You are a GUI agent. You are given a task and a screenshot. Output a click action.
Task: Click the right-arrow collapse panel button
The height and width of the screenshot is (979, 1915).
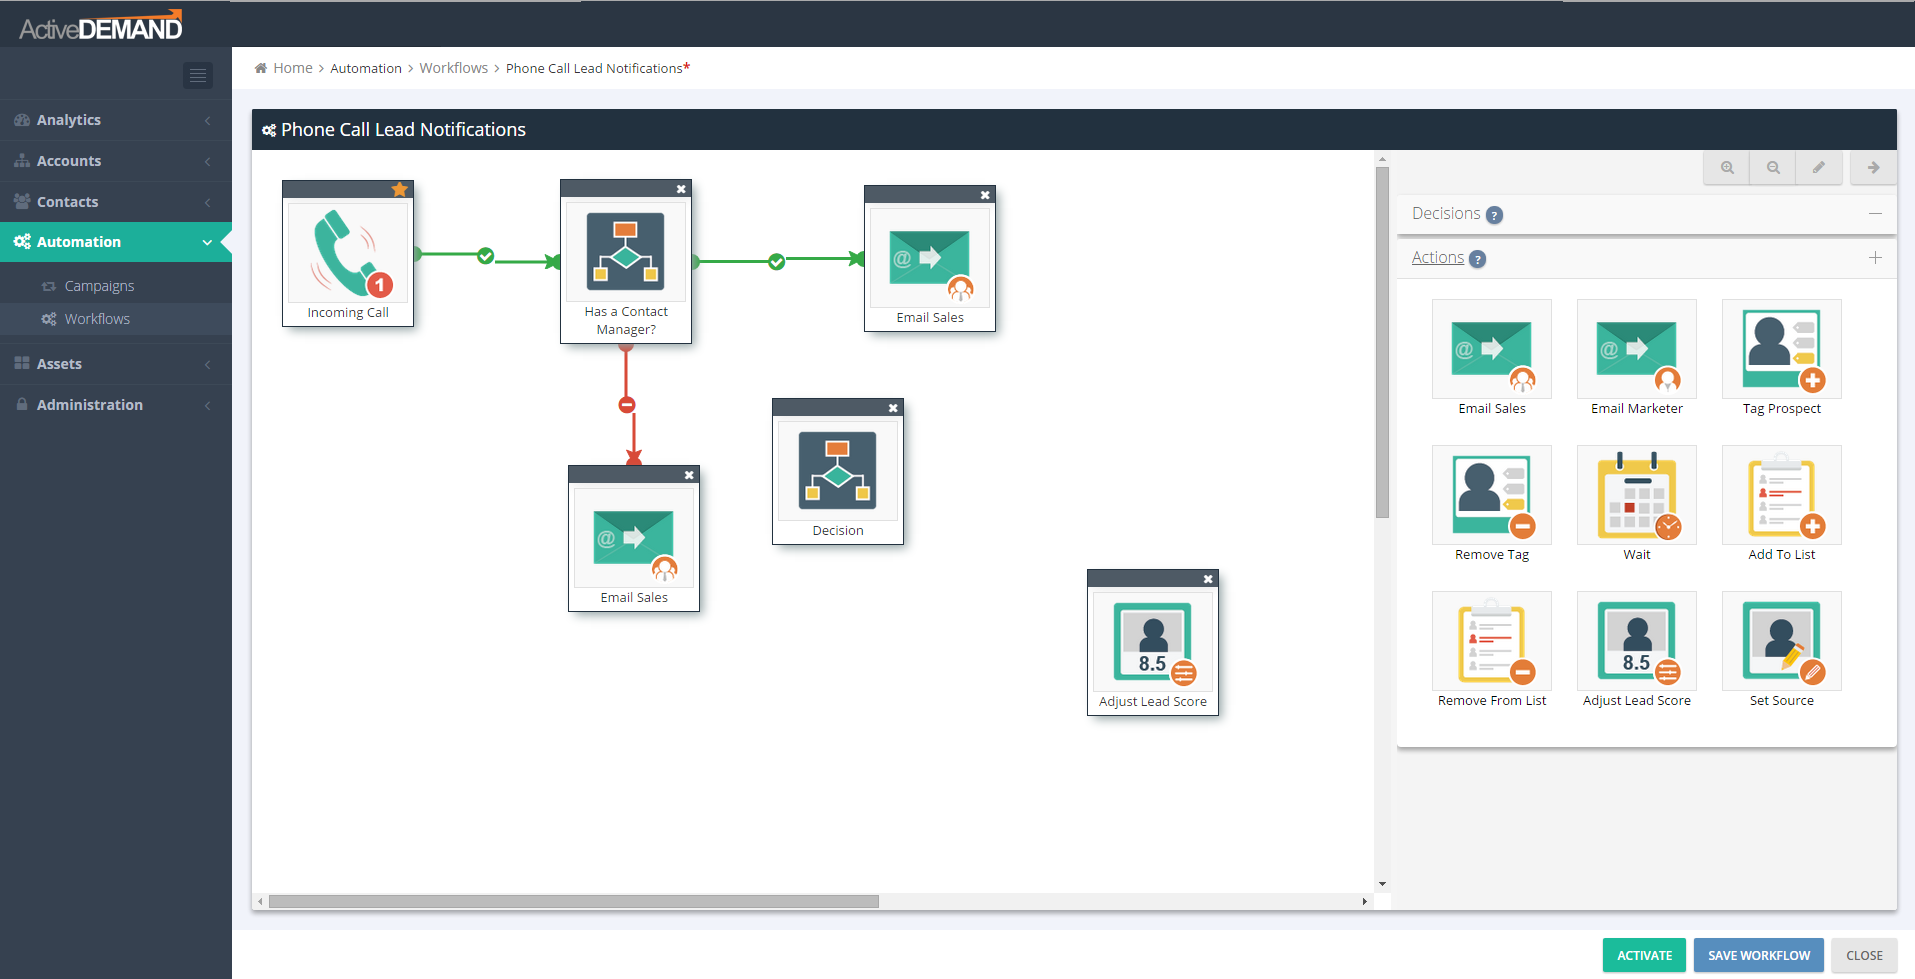(x=1874, y=168)
